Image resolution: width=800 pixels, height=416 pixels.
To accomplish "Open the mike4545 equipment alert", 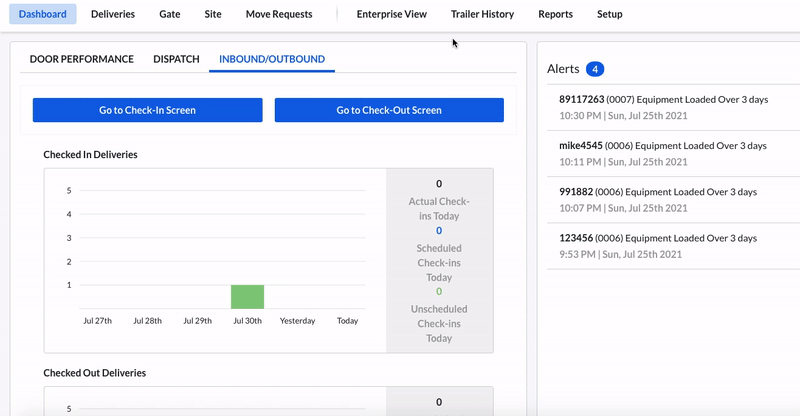I will (662, 153).
